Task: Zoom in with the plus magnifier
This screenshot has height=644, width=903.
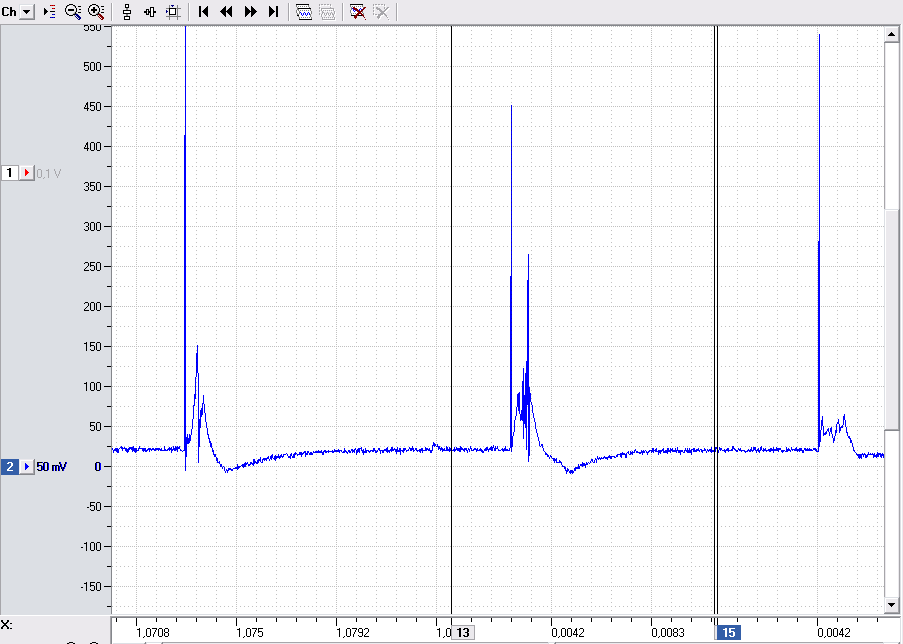Action: pyautogui.click(x=96, y=12)
